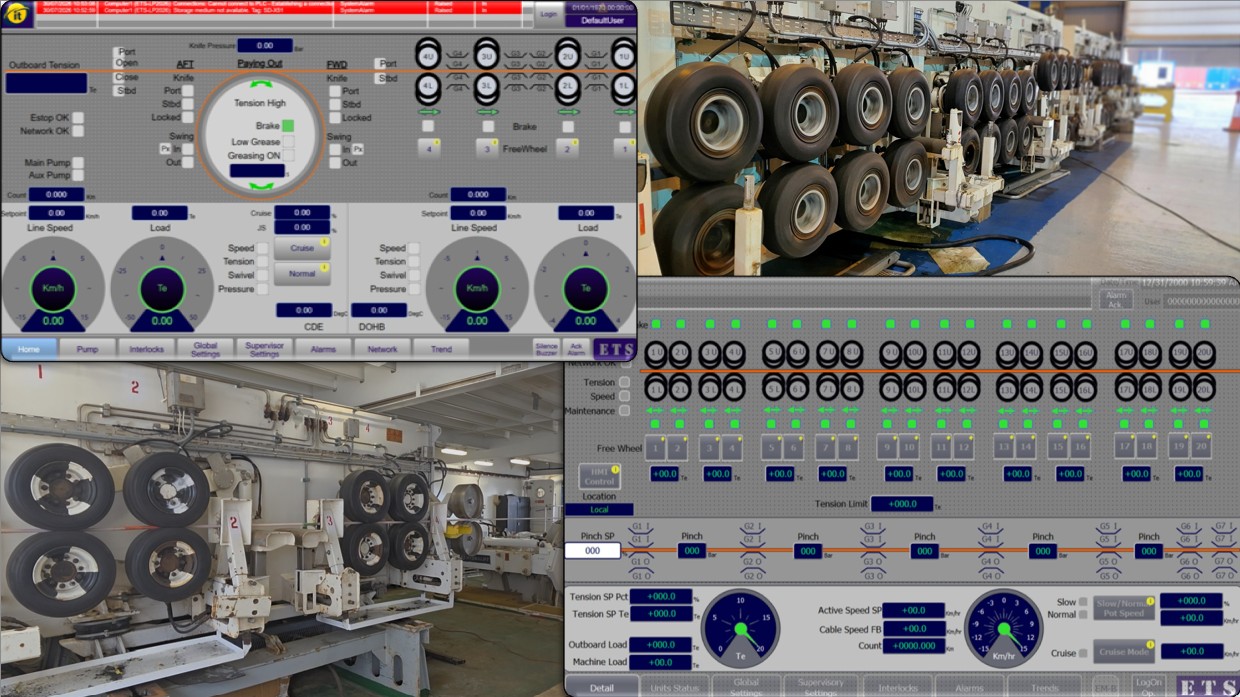Toggle the Aux Pump checkbox
Image resolution: width=1240 pixels, height=697 pixels.
coord(78,176)
